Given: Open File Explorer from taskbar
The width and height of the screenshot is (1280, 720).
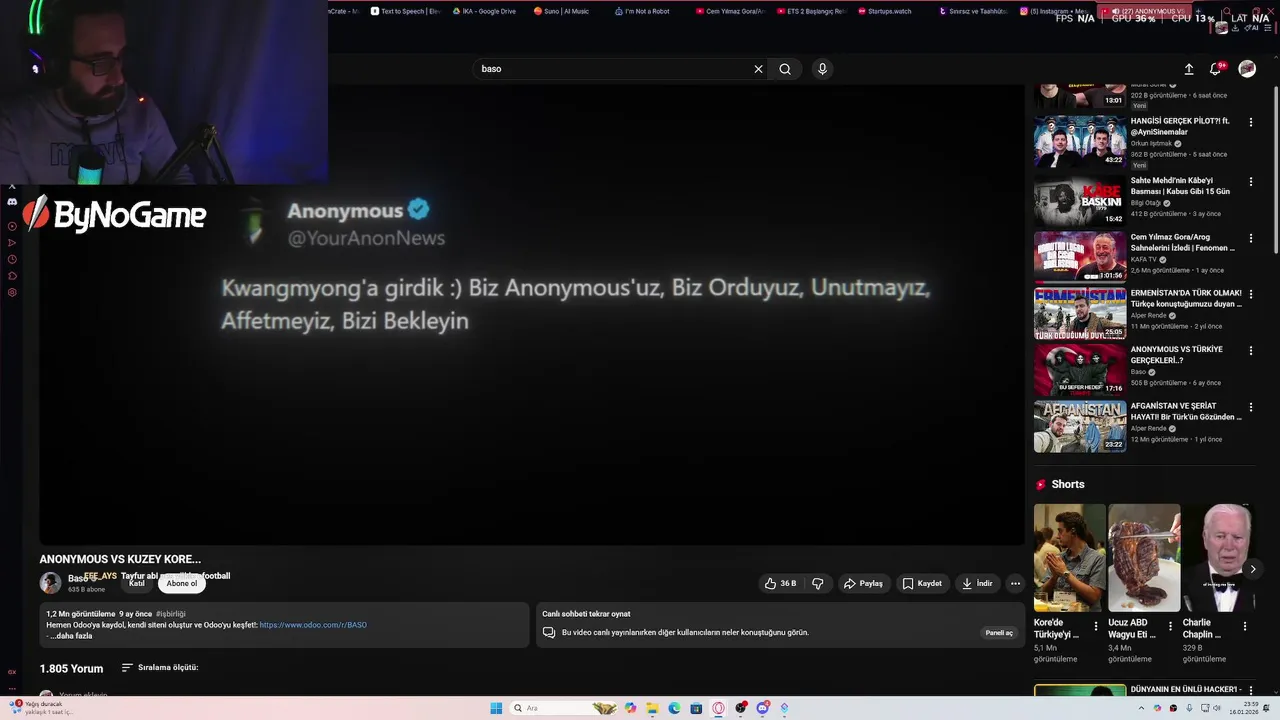Looking at the screenshot, I should pyautogui.click(x=652, y=708).
